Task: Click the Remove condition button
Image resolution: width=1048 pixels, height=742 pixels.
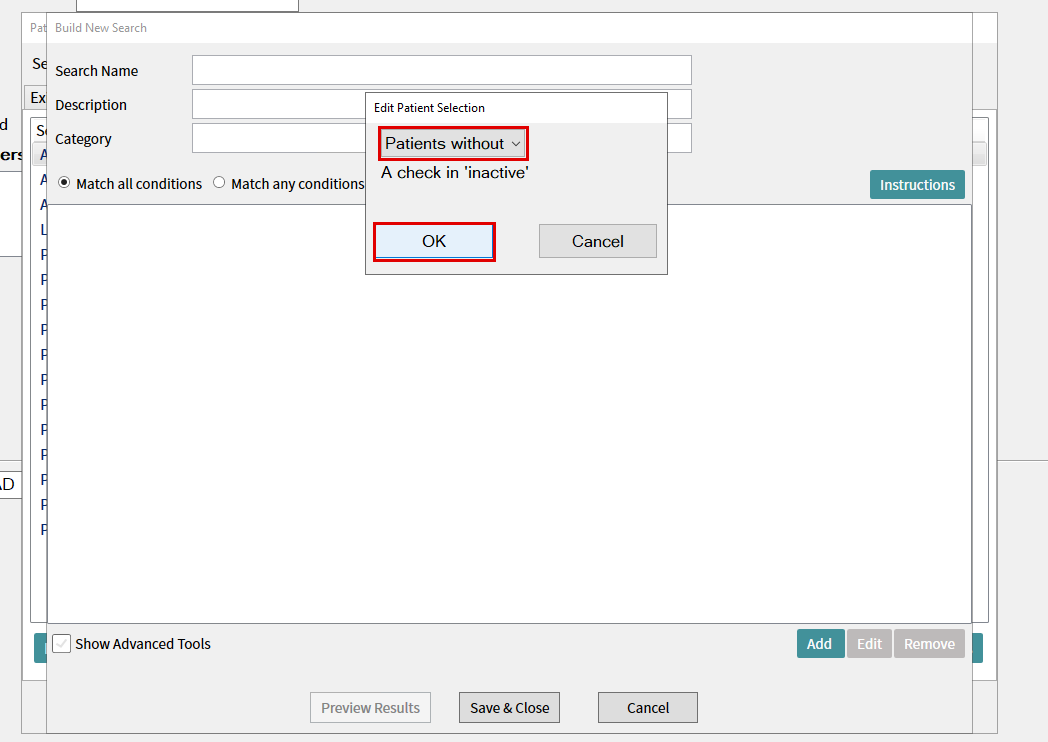Action: 930,644
